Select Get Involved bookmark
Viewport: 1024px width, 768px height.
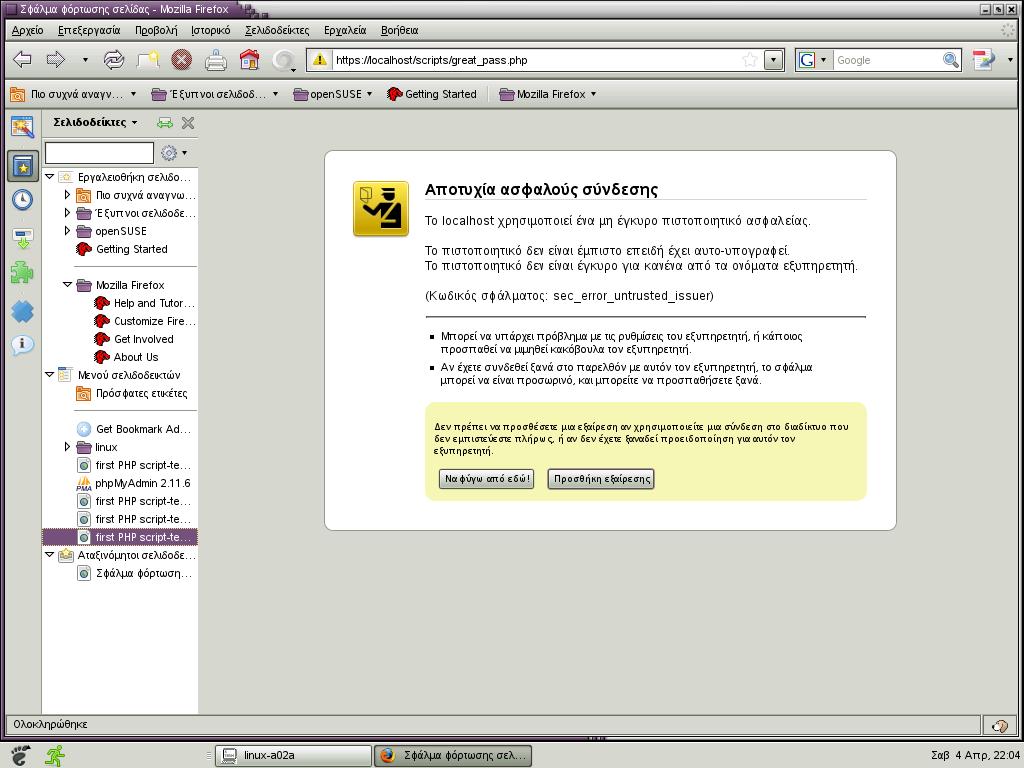[134, 339]
